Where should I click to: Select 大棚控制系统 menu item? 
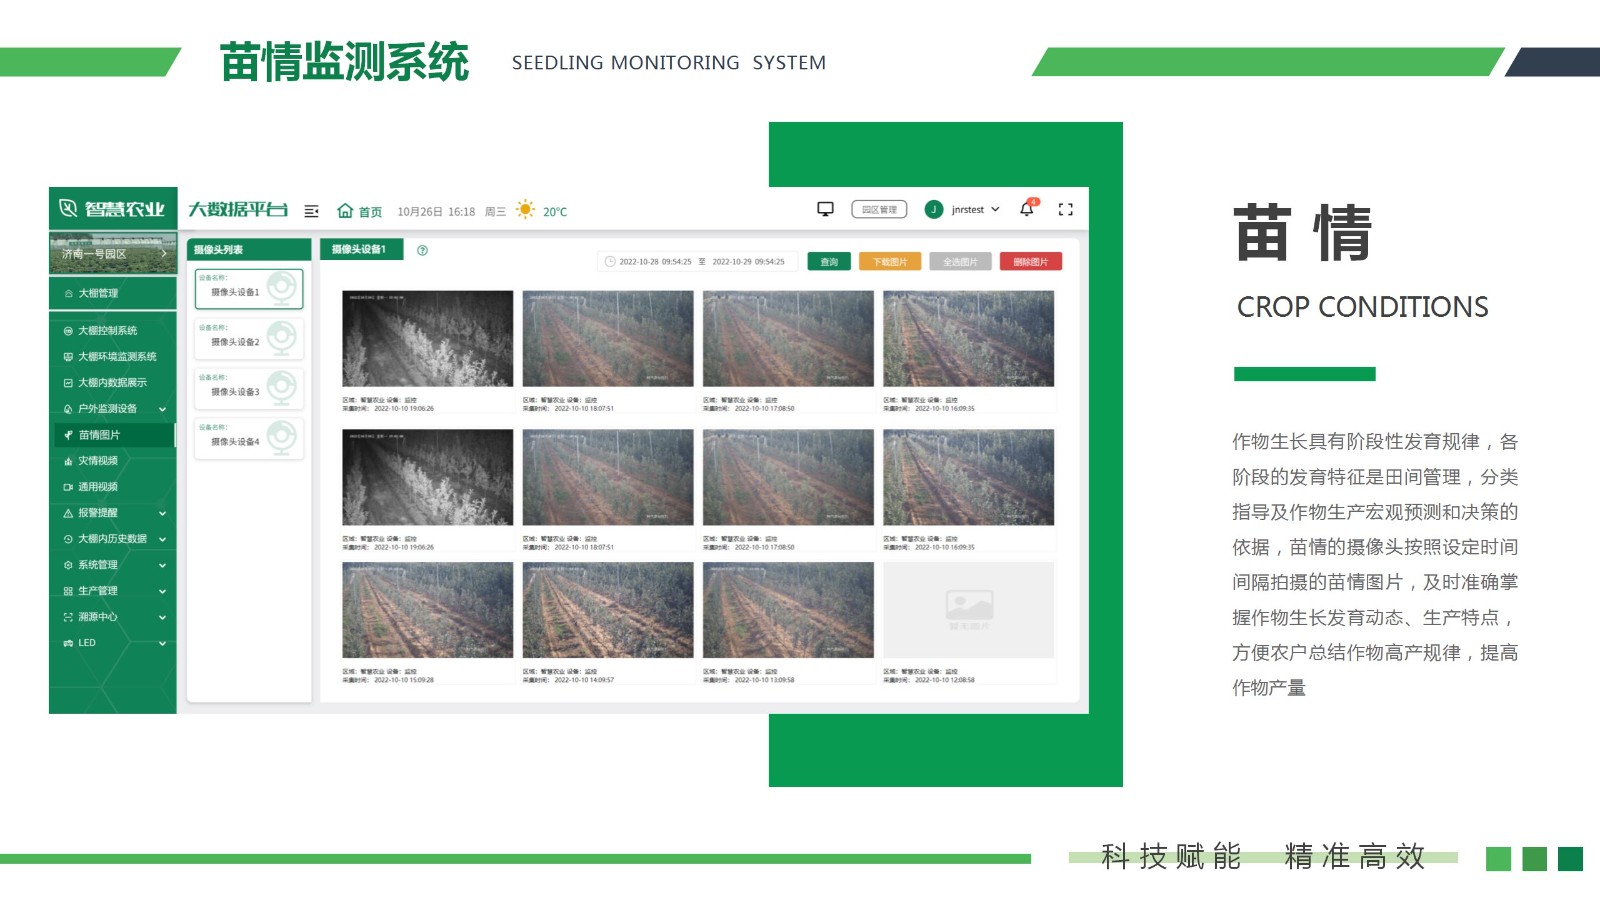(x=107, y=331)
